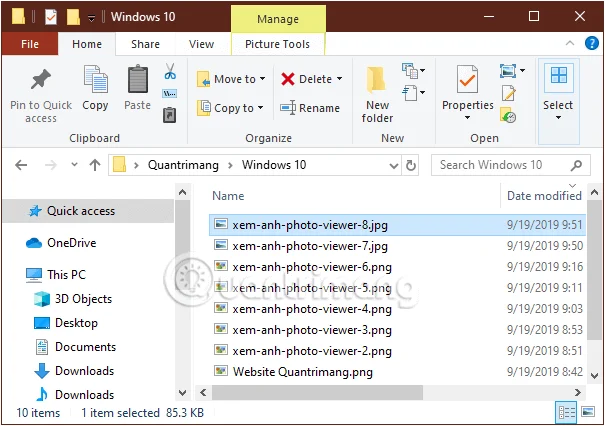The image size is (605, 426).
Task: Open the Picture Tools tab
Action: (277, 44)
